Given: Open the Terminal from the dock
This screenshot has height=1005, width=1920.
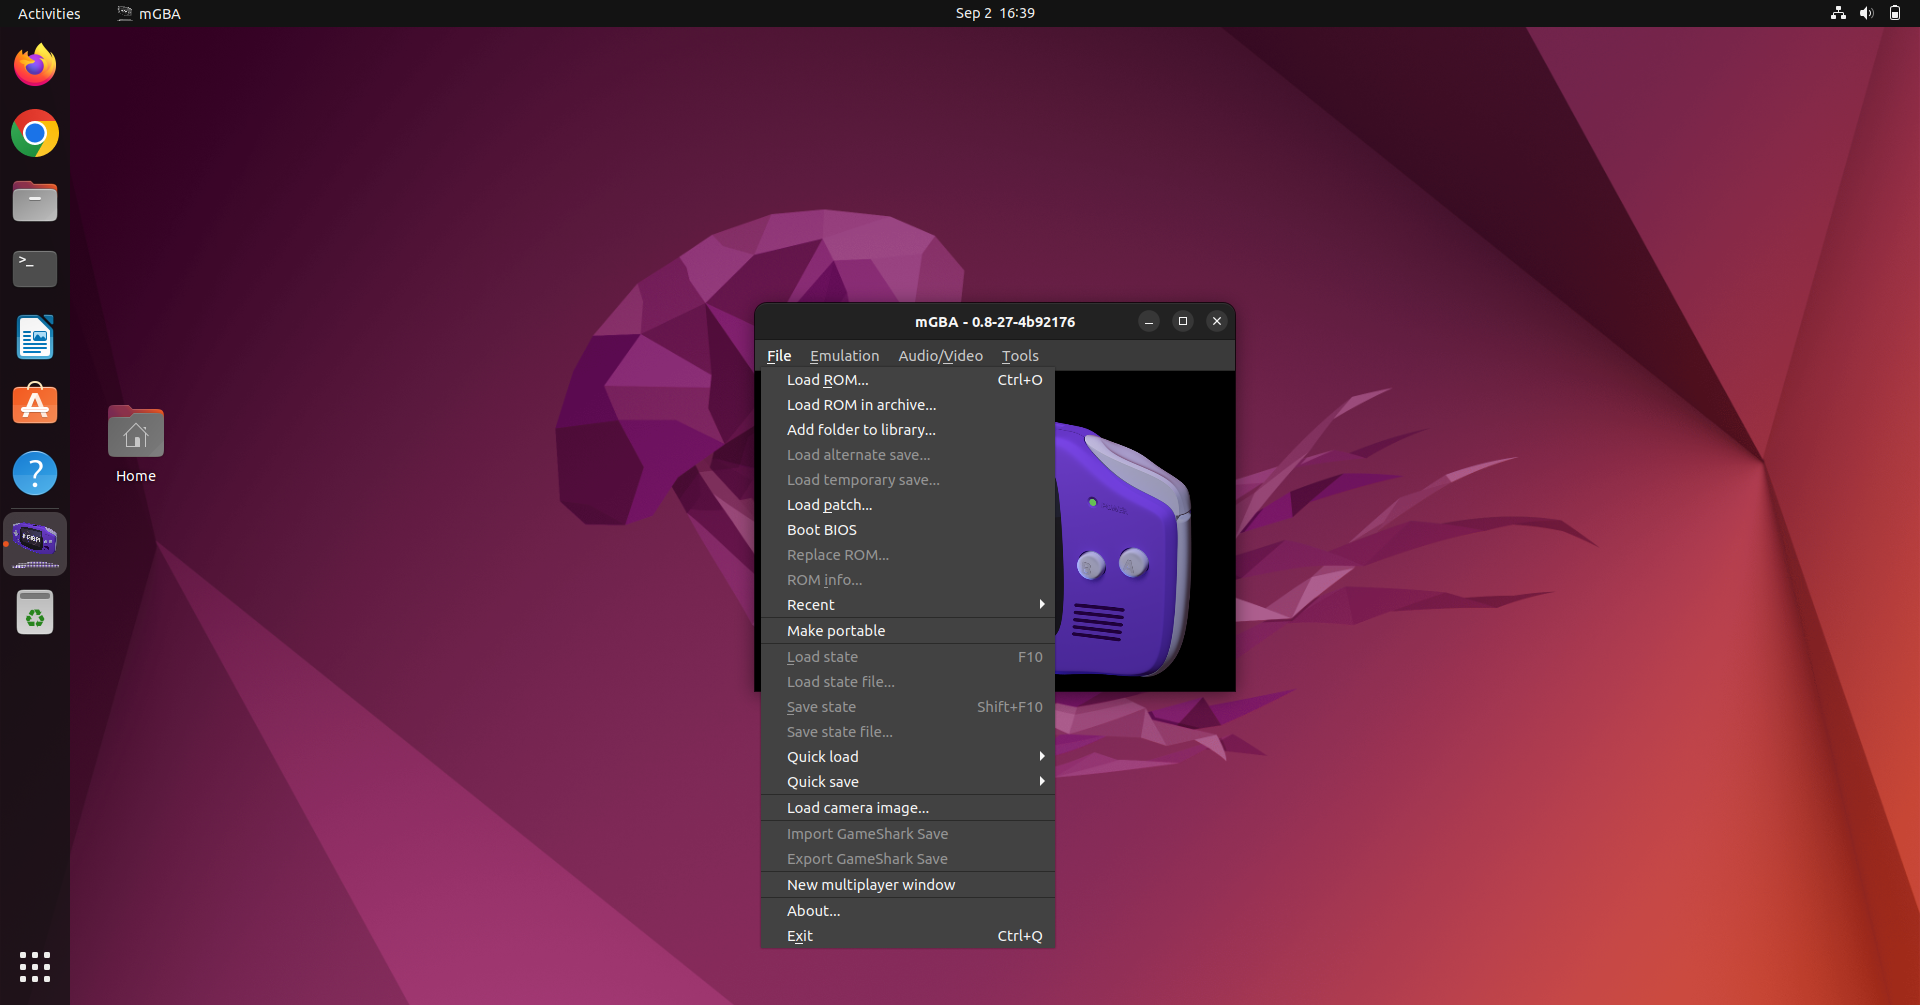Looking at the screenshot, I should coord(34,268).
